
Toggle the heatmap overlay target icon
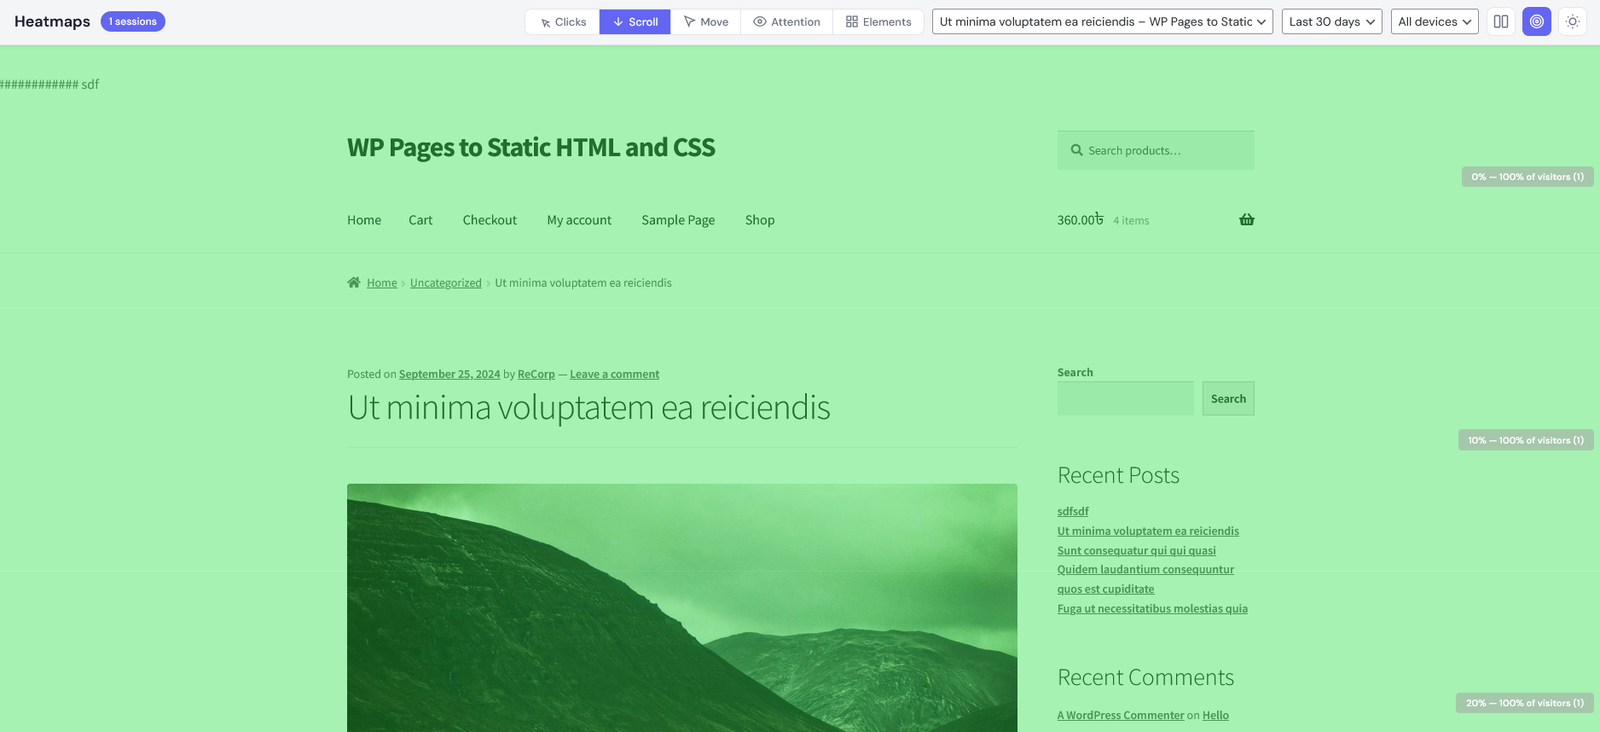[1537, 21]
